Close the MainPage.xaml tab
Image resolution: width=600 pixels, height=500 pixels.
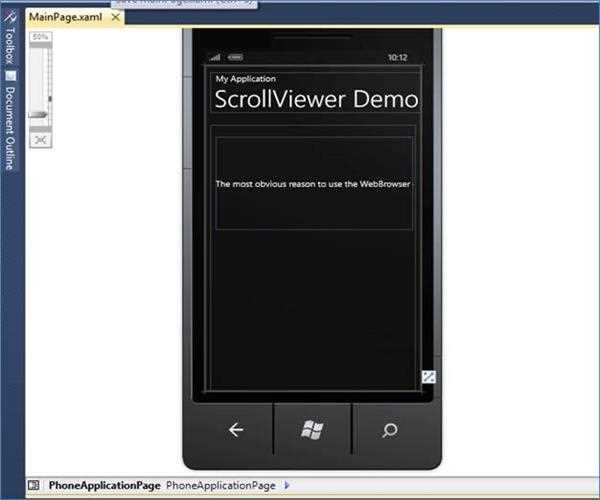pyautogui.click(x=115, y=17)
